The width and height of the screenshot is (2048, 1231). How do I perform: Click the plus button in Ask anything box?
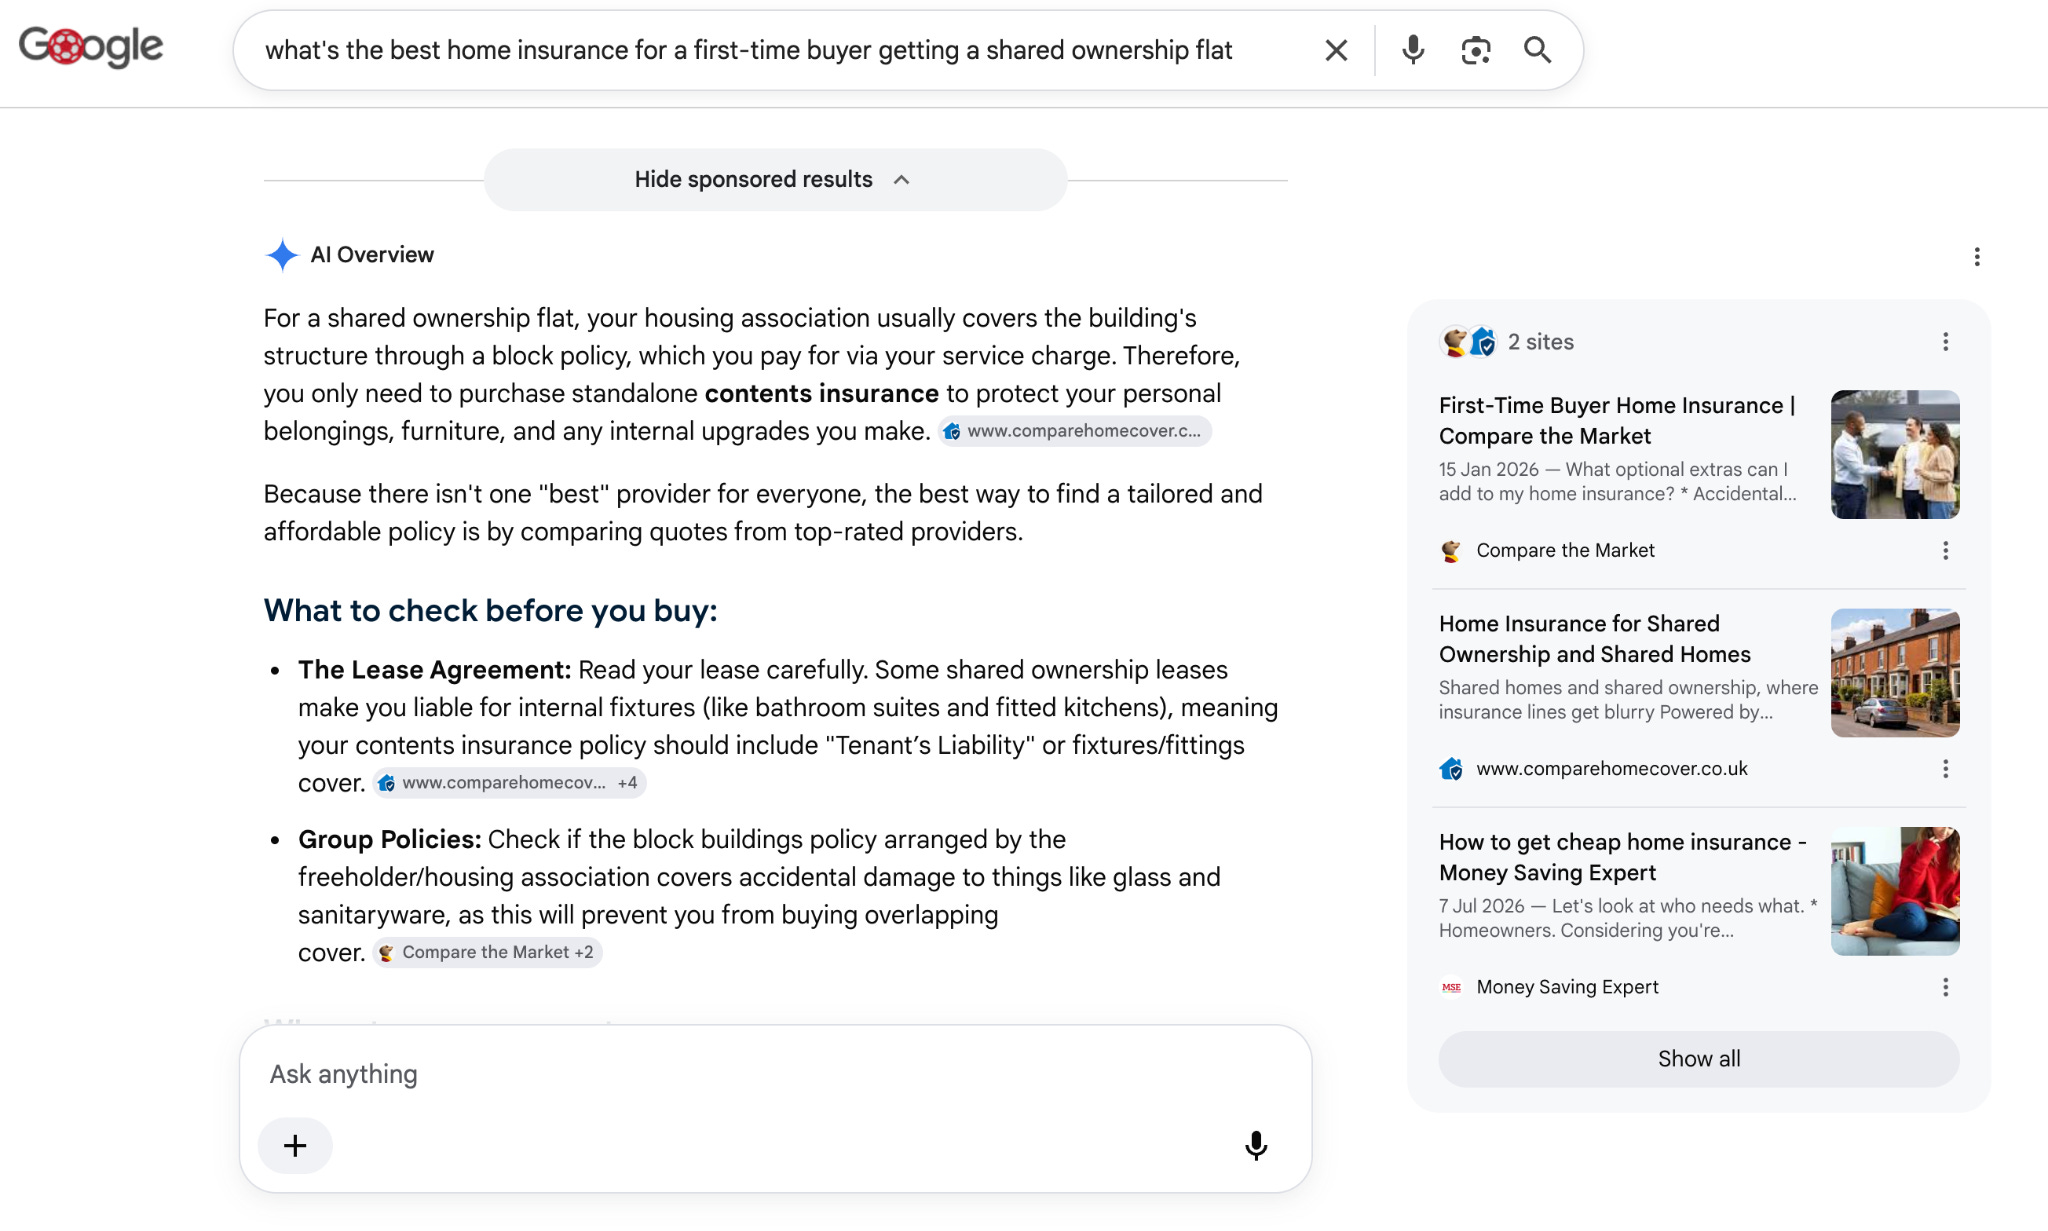tap(295, 1146)
